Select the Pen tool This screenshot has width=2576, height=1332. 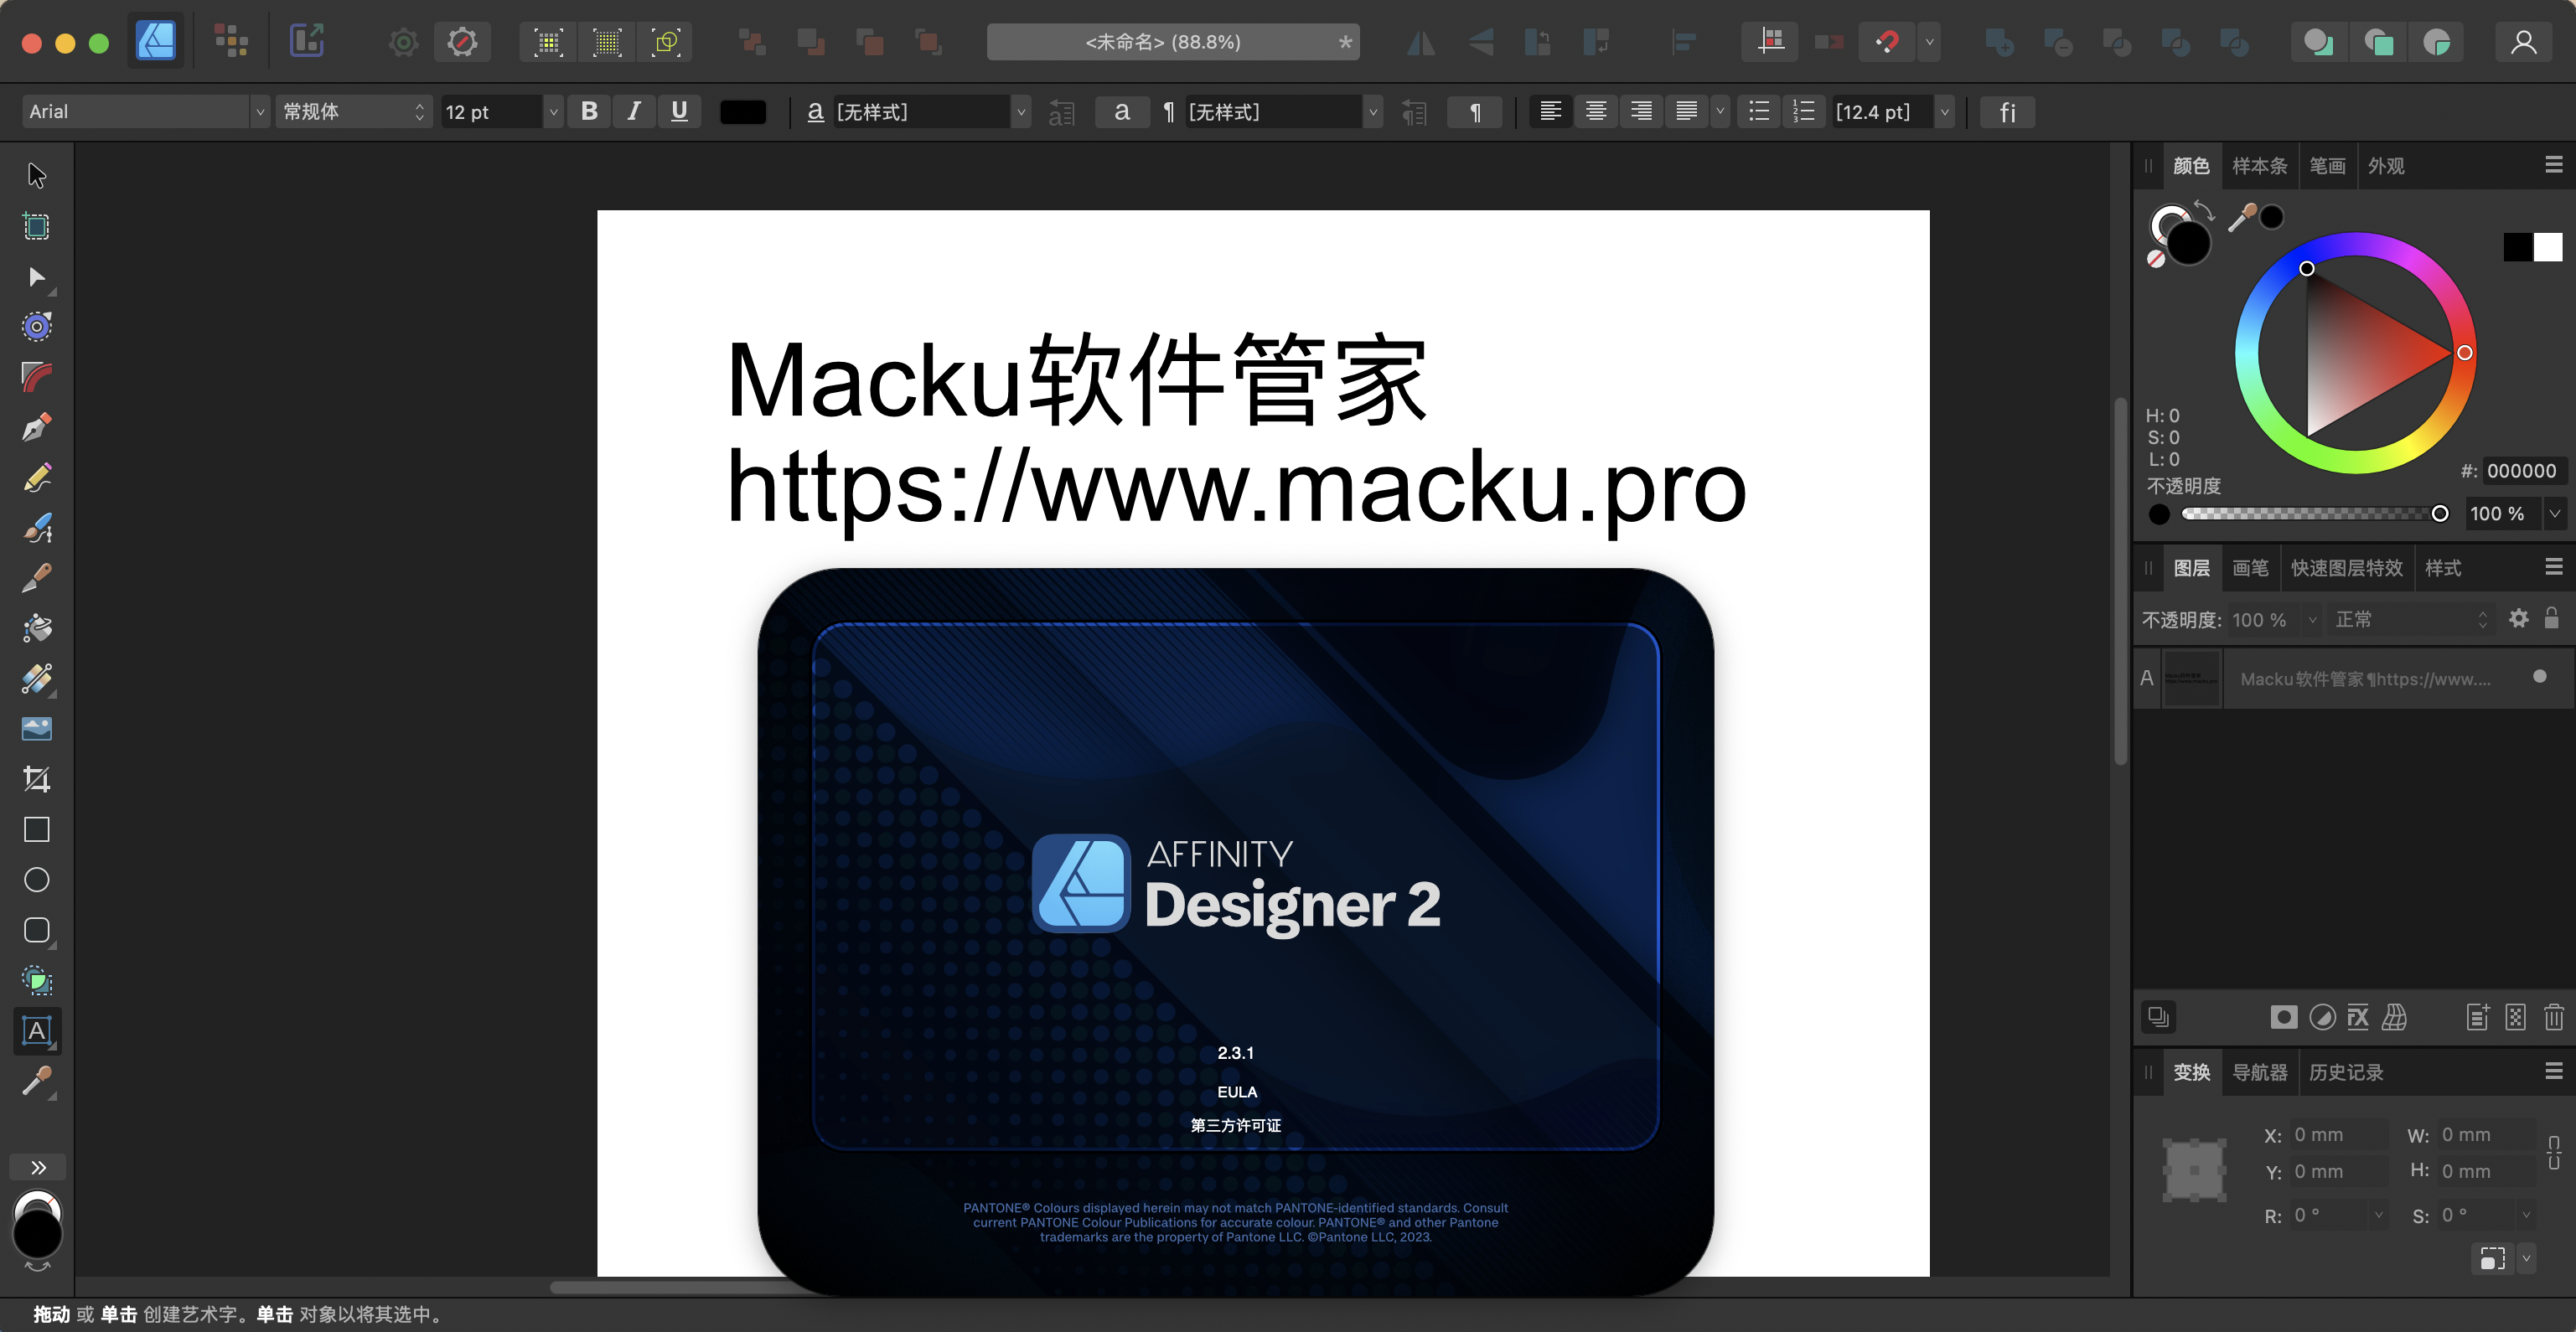click(x=37, y=428)
